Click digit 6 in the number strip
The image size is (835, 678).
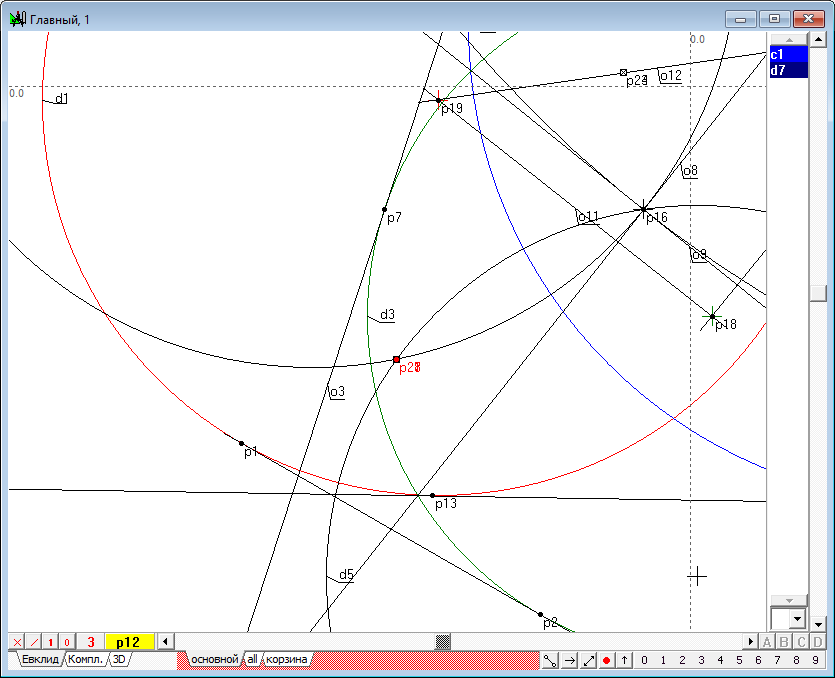tap(758, 660)
